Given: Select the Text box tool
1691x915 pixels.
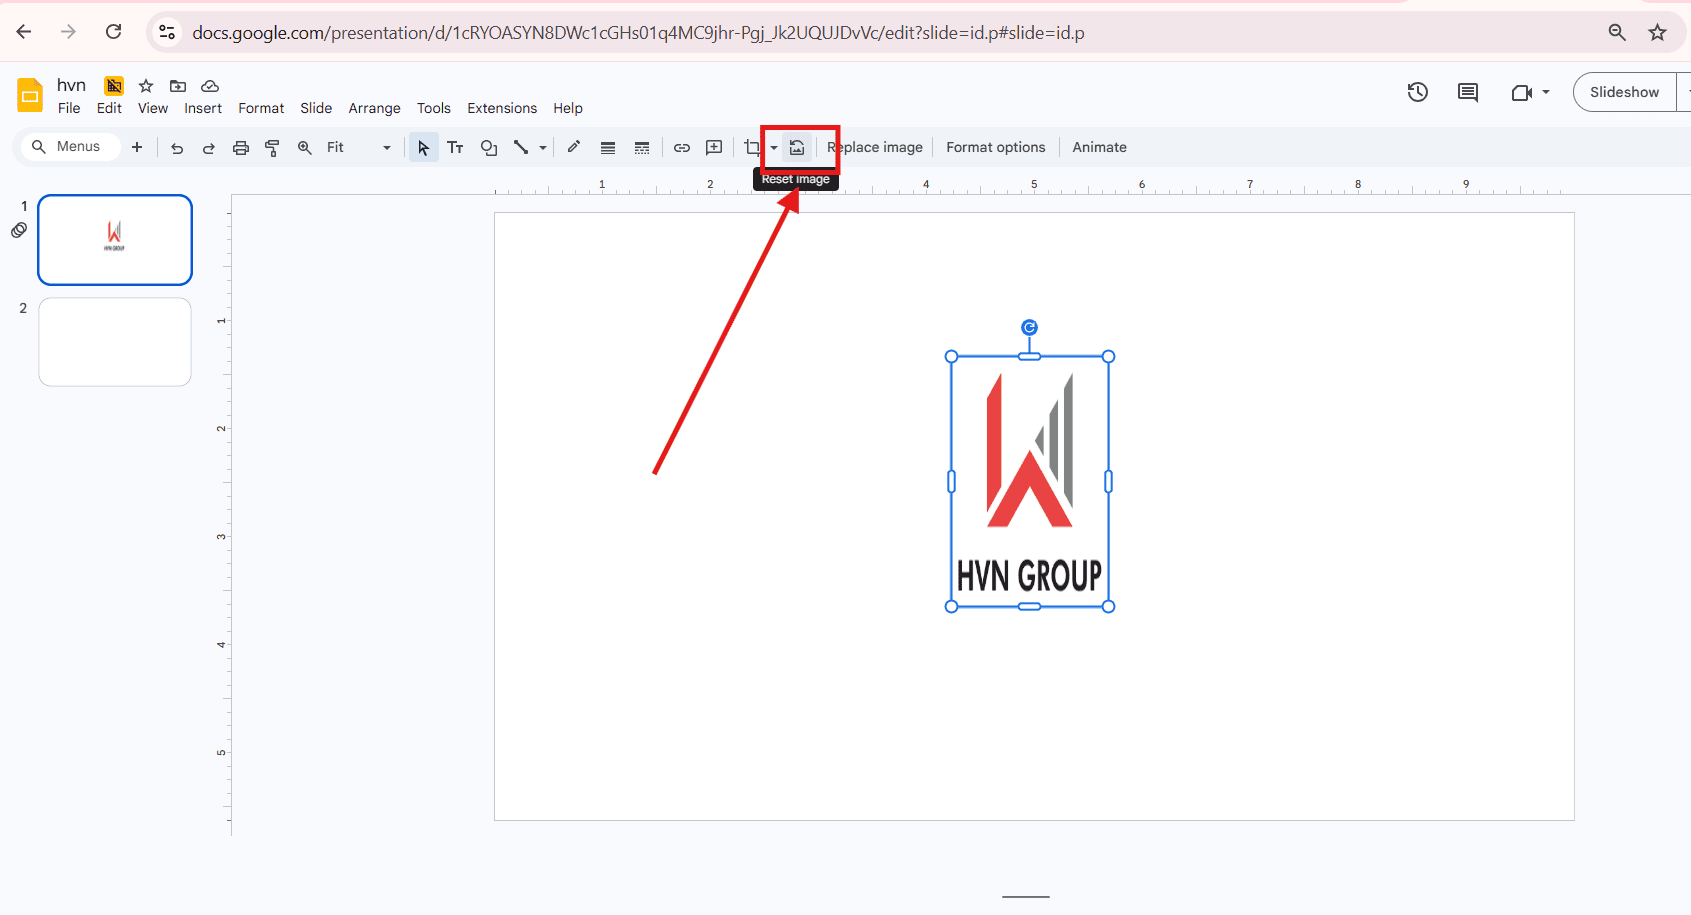Looking at the screenshot, I should click(x=455, y=148).
